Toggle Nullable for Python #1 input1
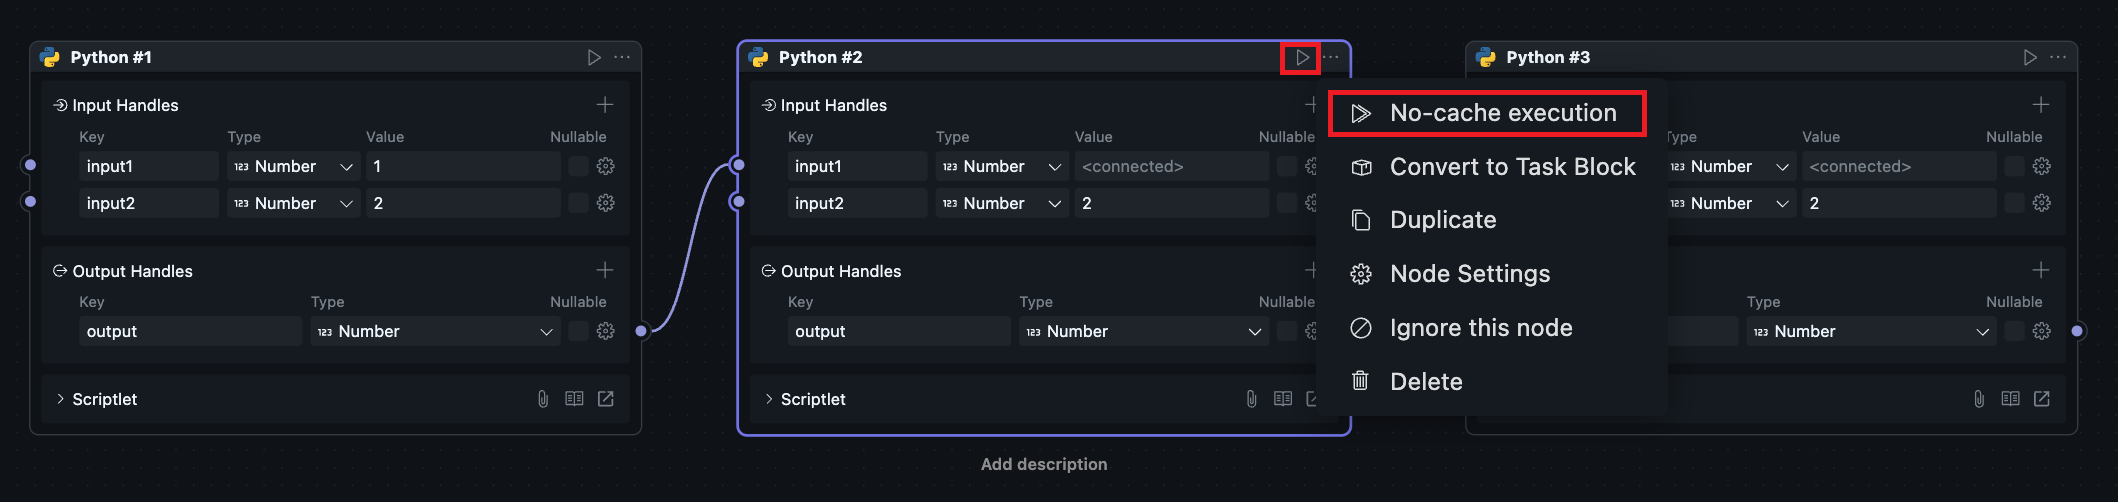This screenshot has height=502, width=2118. (x=578, y=166)
